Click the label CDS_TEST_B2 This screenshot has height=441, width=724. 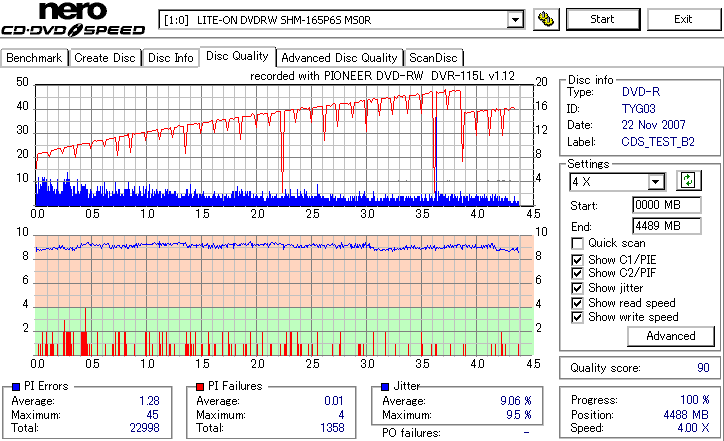(x=658, y=142)
